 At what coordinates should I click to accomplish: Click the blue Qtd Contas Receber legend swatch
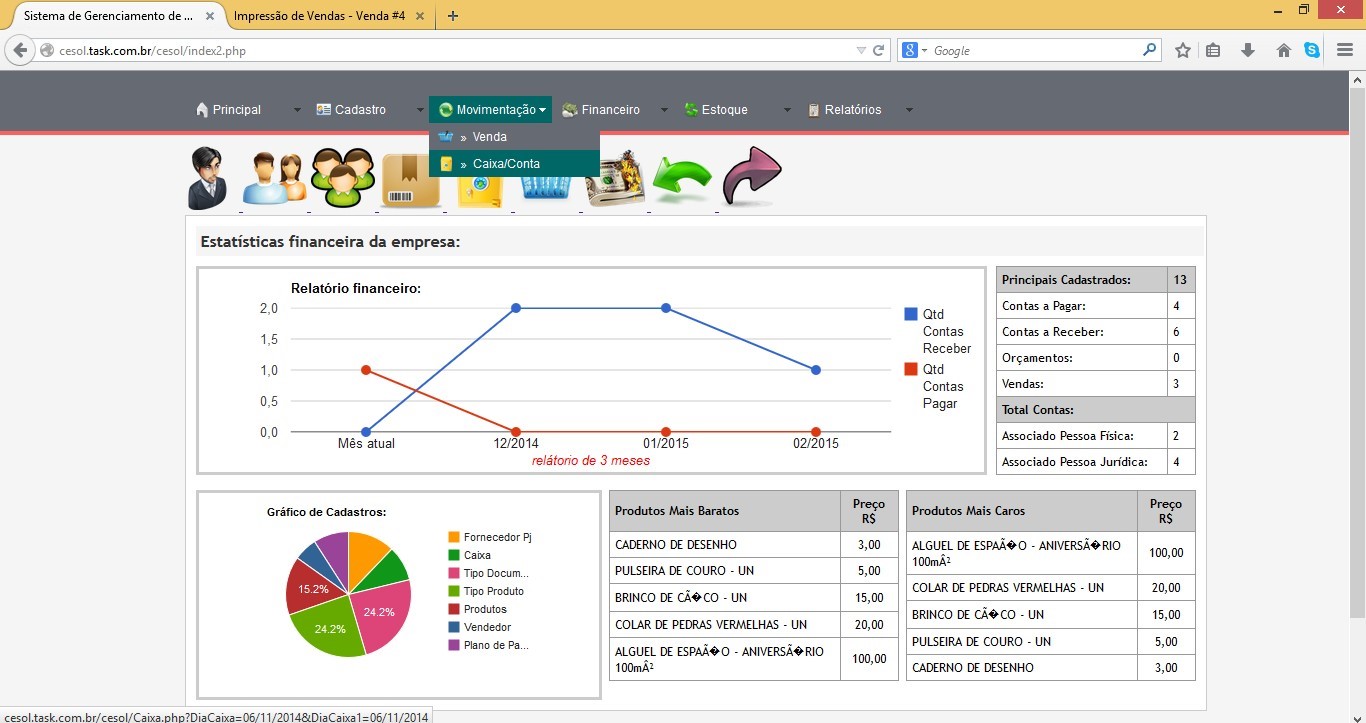tap(910, 314)
